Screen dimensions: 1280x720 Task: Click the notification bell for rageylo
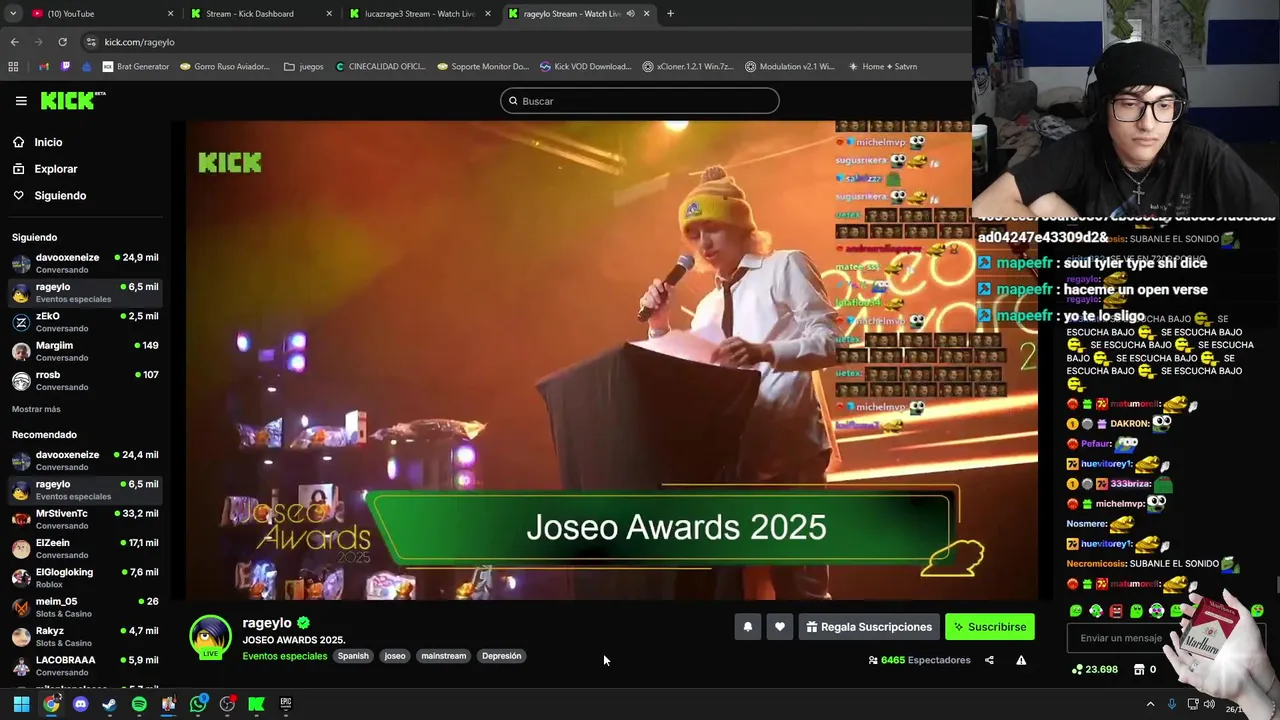[747, 627]
